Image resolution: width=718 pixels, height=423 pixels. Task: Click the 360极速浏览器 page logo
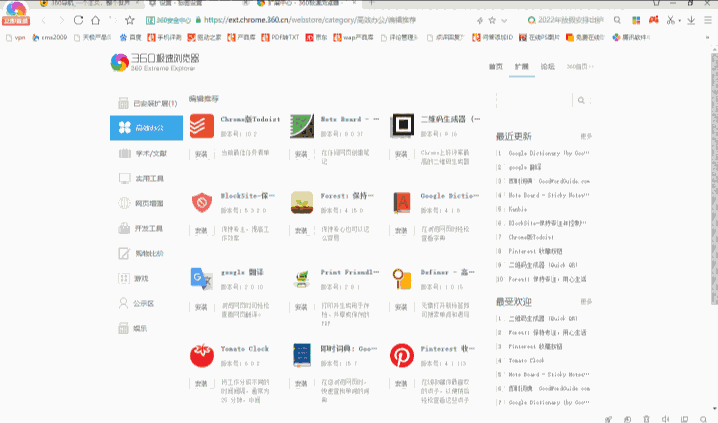[x=155, y=62]
